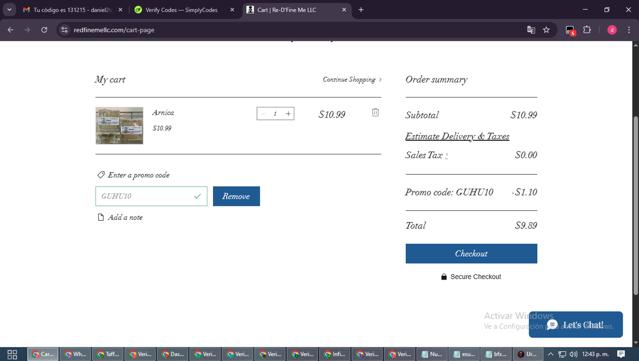Viewport: 639px width, 361px height.
Task: Delete Arnica item using trash icon
Action: click(375, 112)
